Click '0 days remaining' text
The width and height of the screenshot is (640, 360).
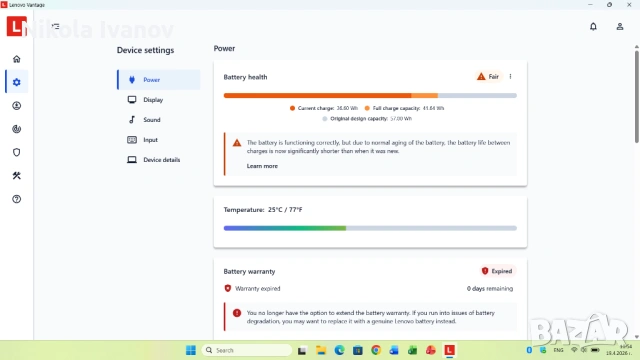[490, 288]
